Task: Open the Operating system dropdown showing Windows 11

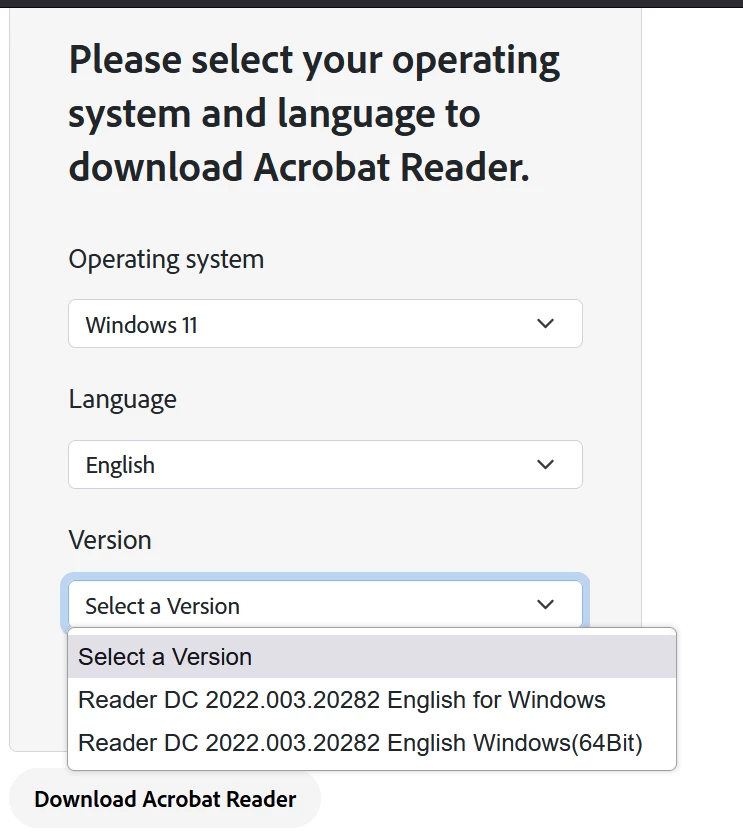Action: pyautogui.click(x=325, y=324)
